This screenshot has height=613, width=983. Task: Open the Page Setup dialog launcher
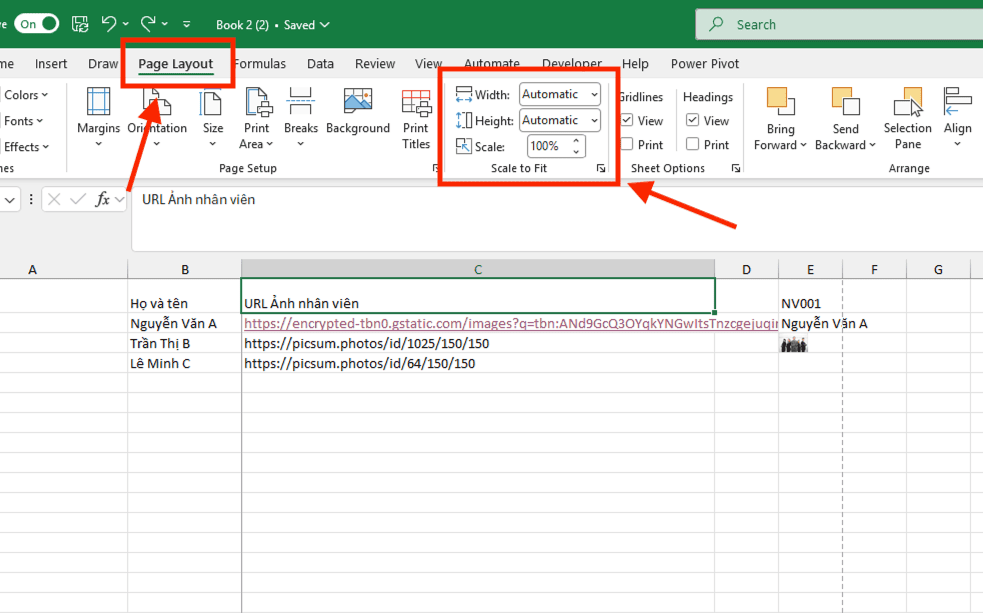pyautogui.click(x=435, y=168)
